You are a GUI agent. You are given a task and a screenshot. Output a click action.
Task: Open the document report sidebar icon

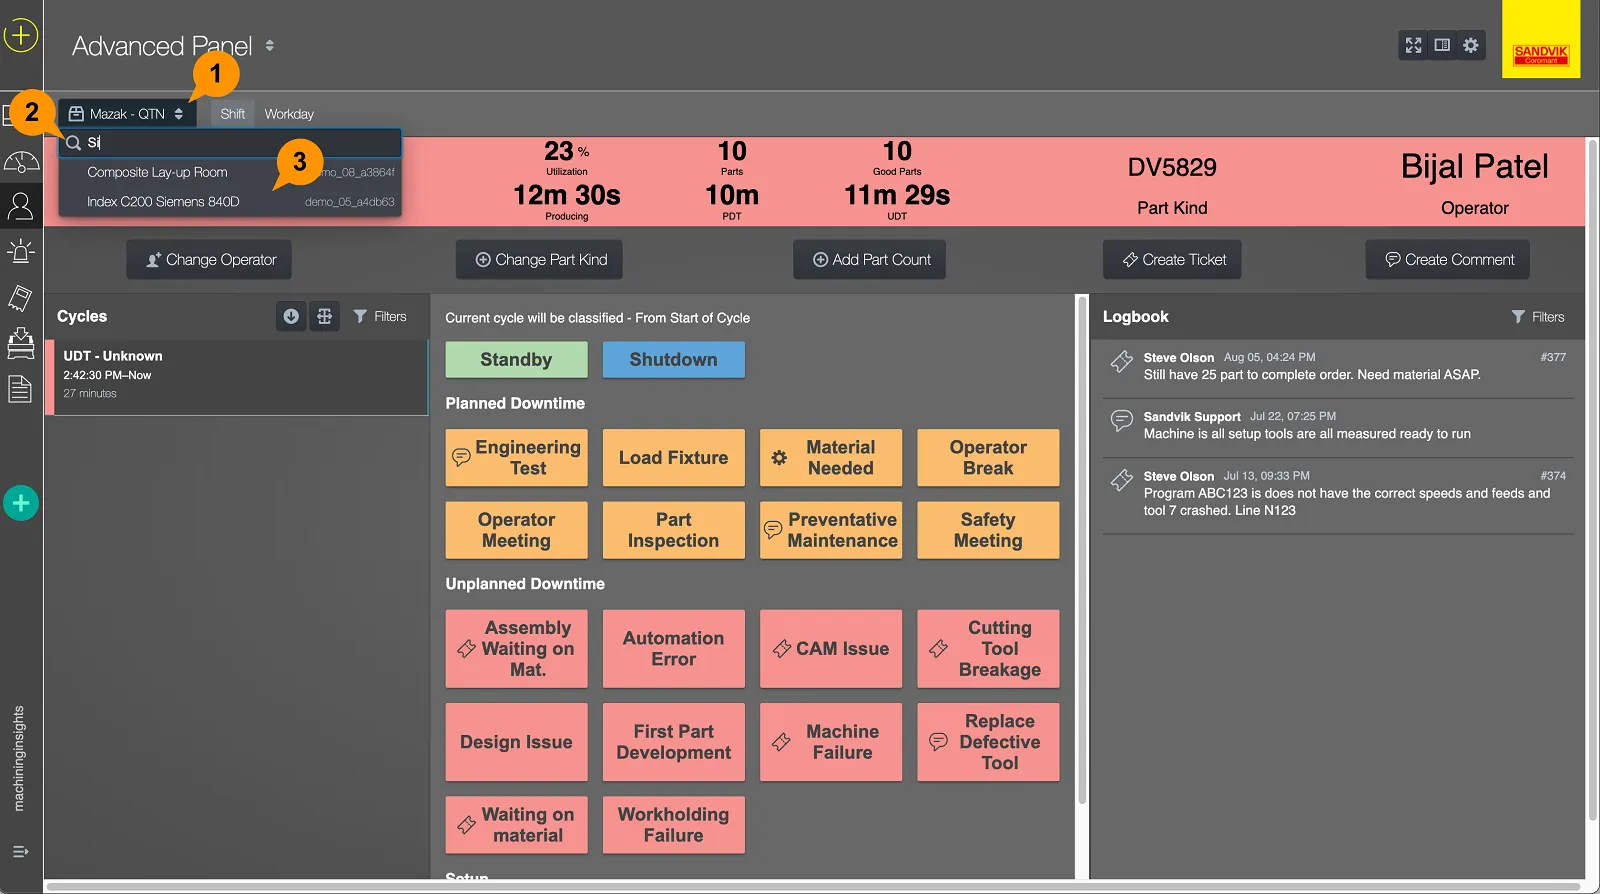tap(21, 388)
